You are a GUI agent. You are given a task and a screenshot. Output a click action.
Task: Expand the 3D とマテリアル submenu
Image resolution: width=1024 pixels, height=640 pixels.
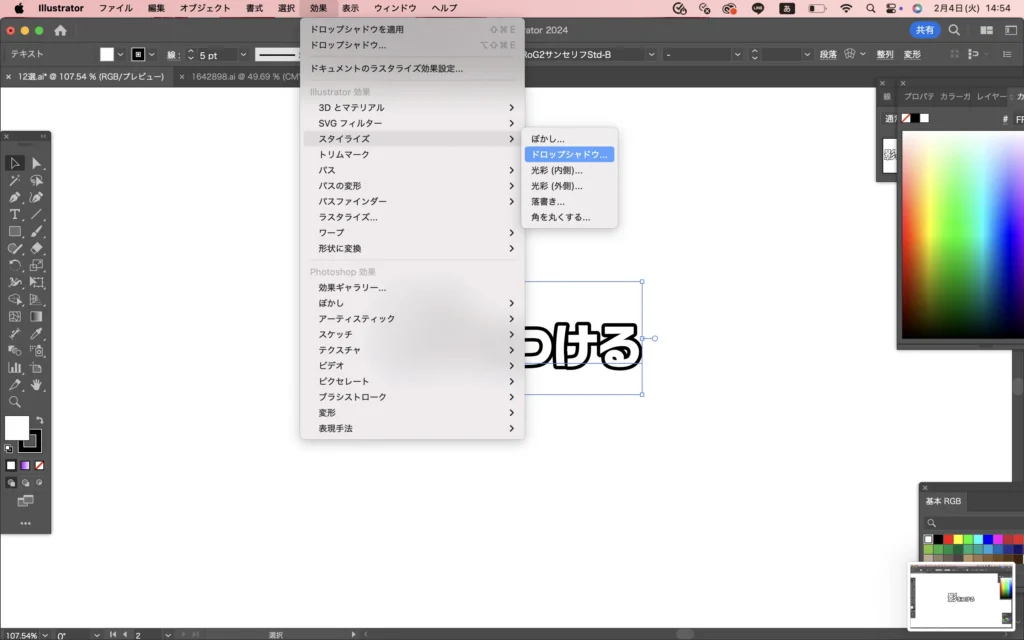tap(412, 107)
